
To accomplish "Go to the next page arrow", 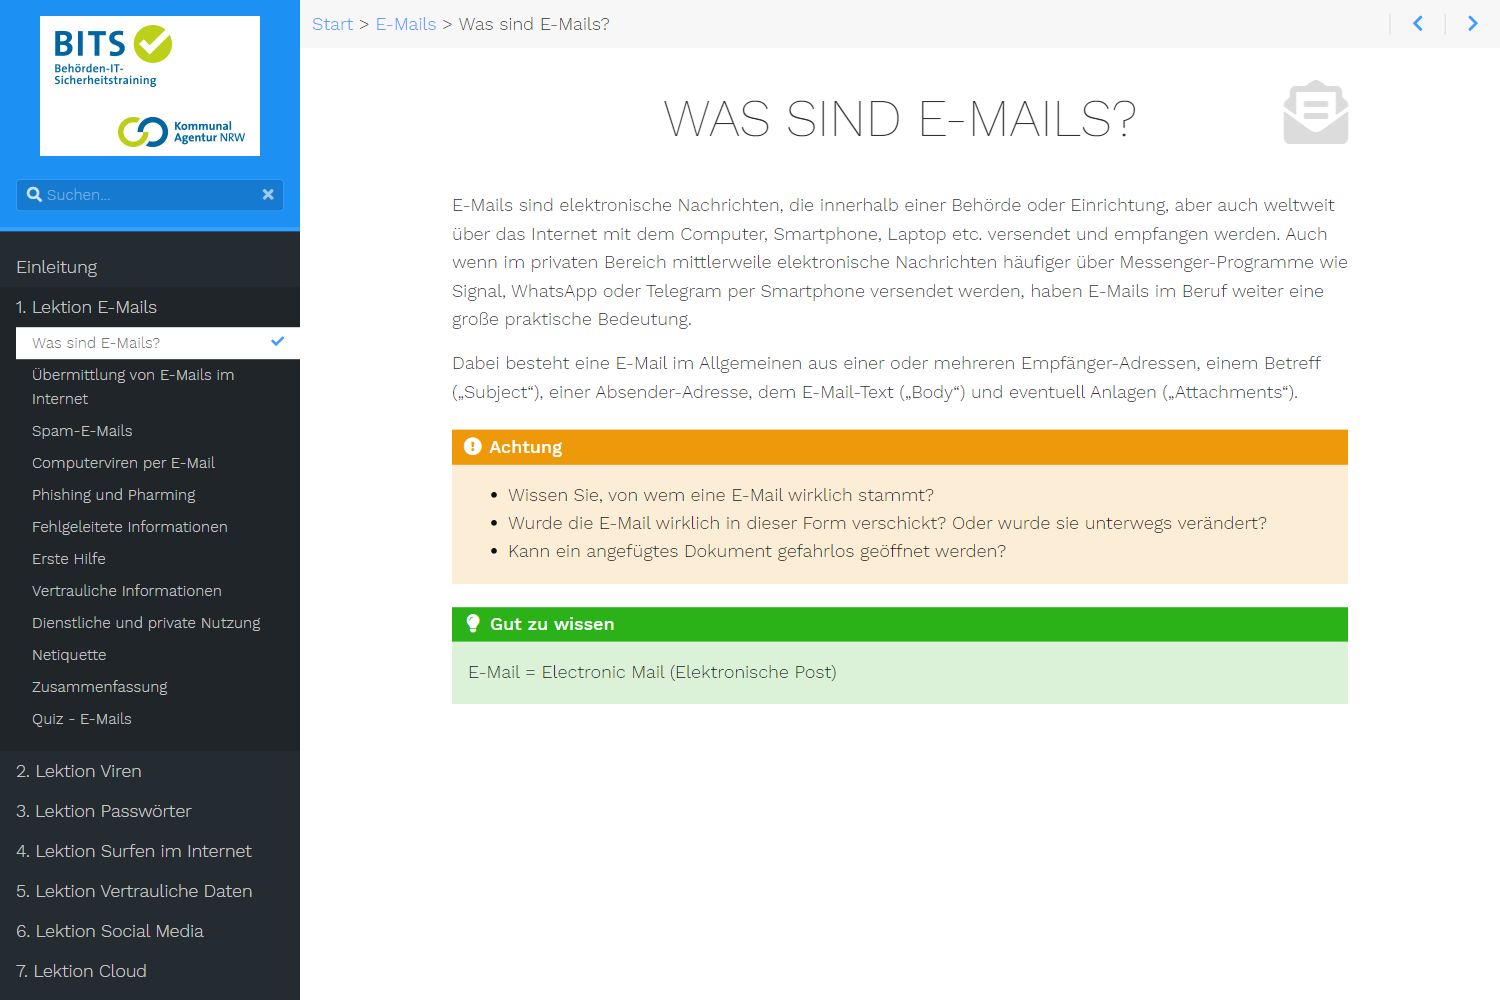I will [x=1472, y=24].
